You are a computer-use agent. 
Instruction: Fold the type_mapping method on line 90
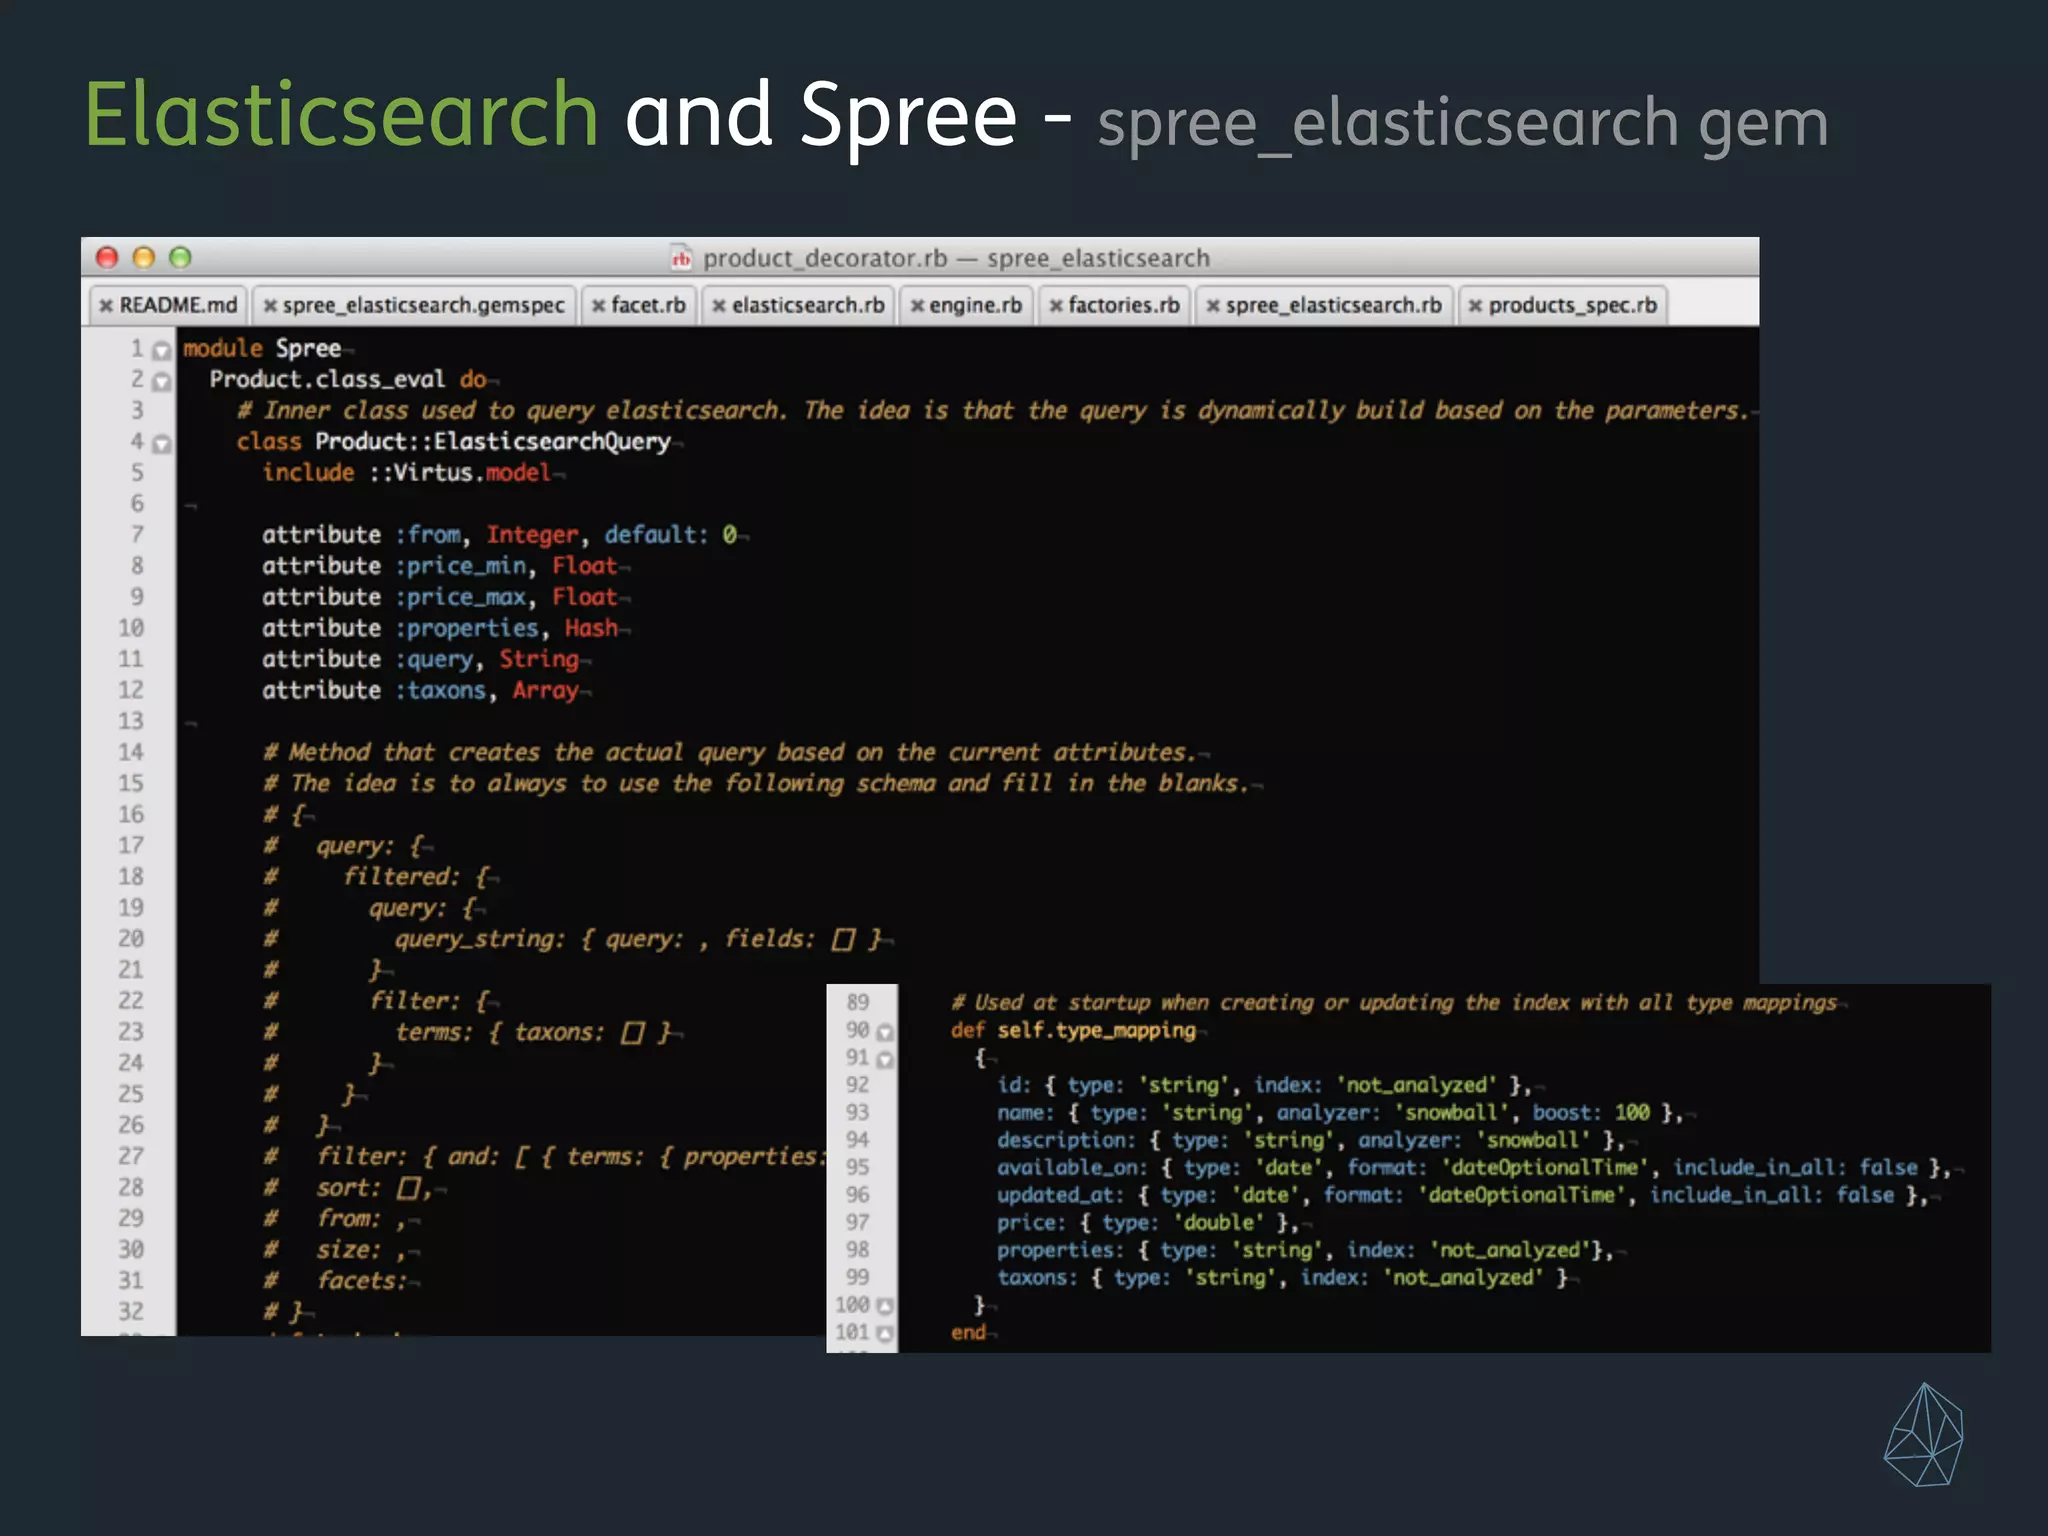coord(885,1032)
